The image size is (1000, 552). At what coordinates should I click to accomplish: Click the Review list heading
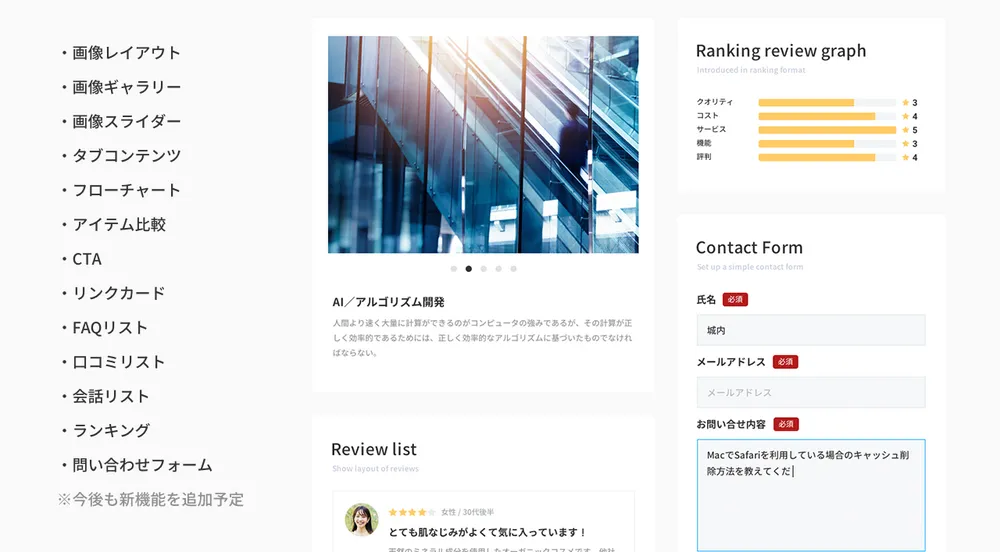[374, 449]
